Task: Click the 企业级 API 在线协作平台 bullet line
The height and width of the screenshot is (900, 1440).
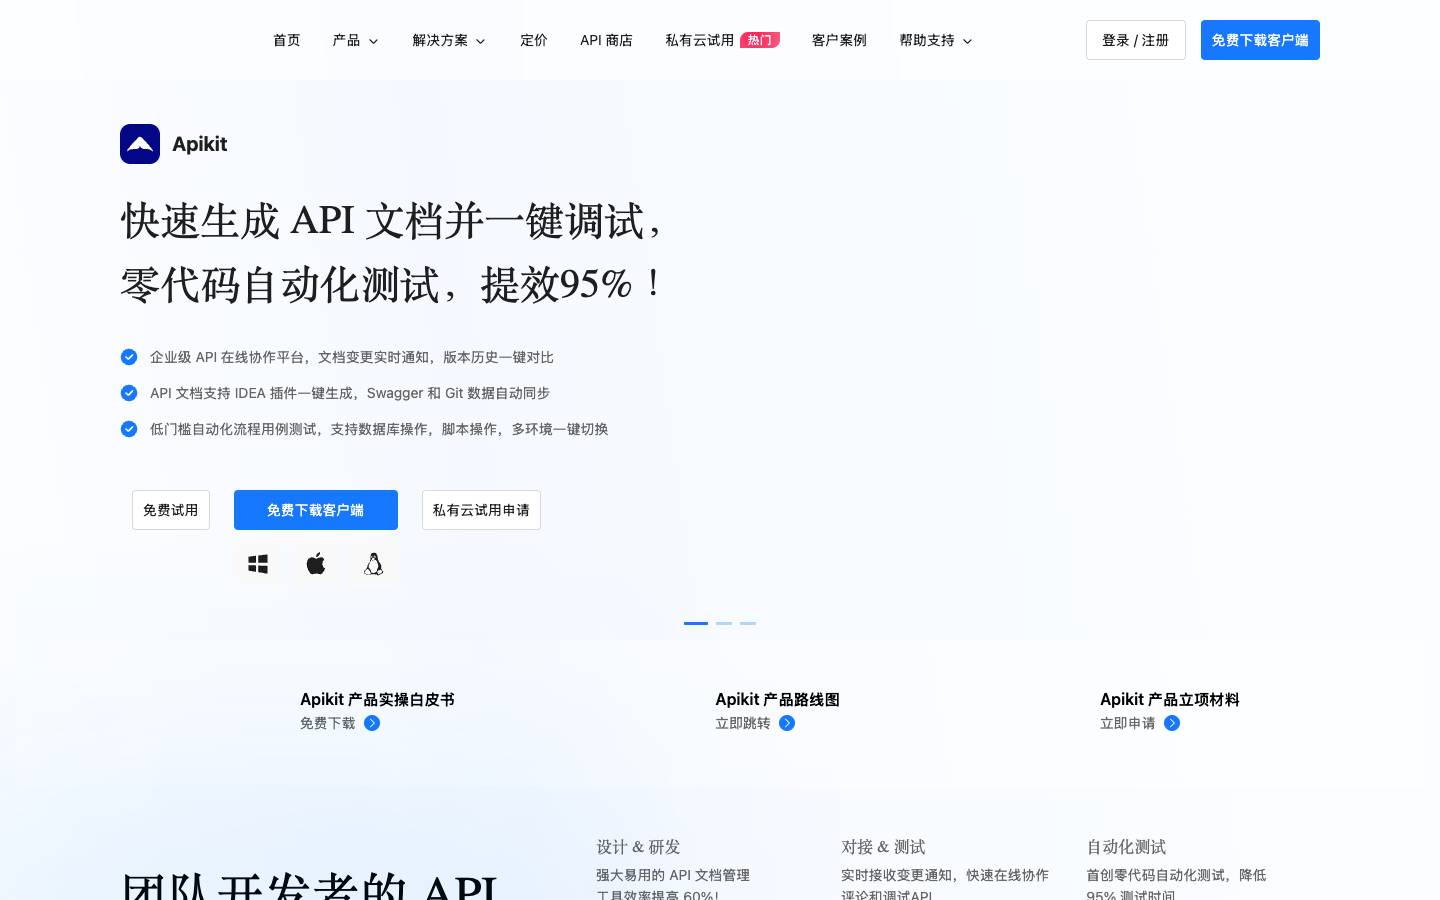Action: coord(352,357)
